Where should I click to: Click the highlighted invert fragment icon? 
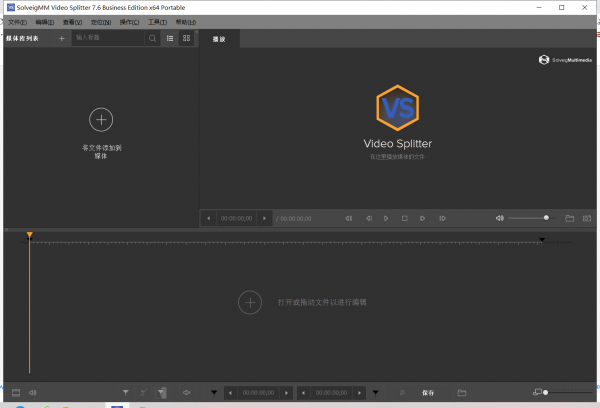coord(161,392)
